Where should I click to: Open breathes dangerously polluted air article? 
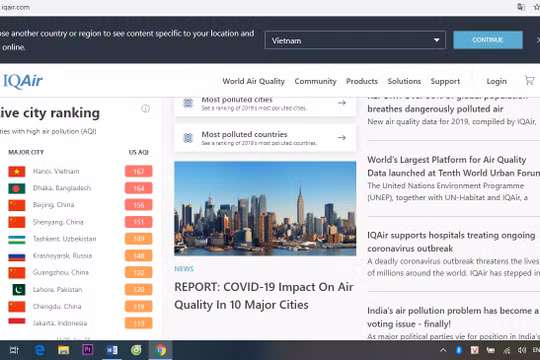tap(435, 109)
